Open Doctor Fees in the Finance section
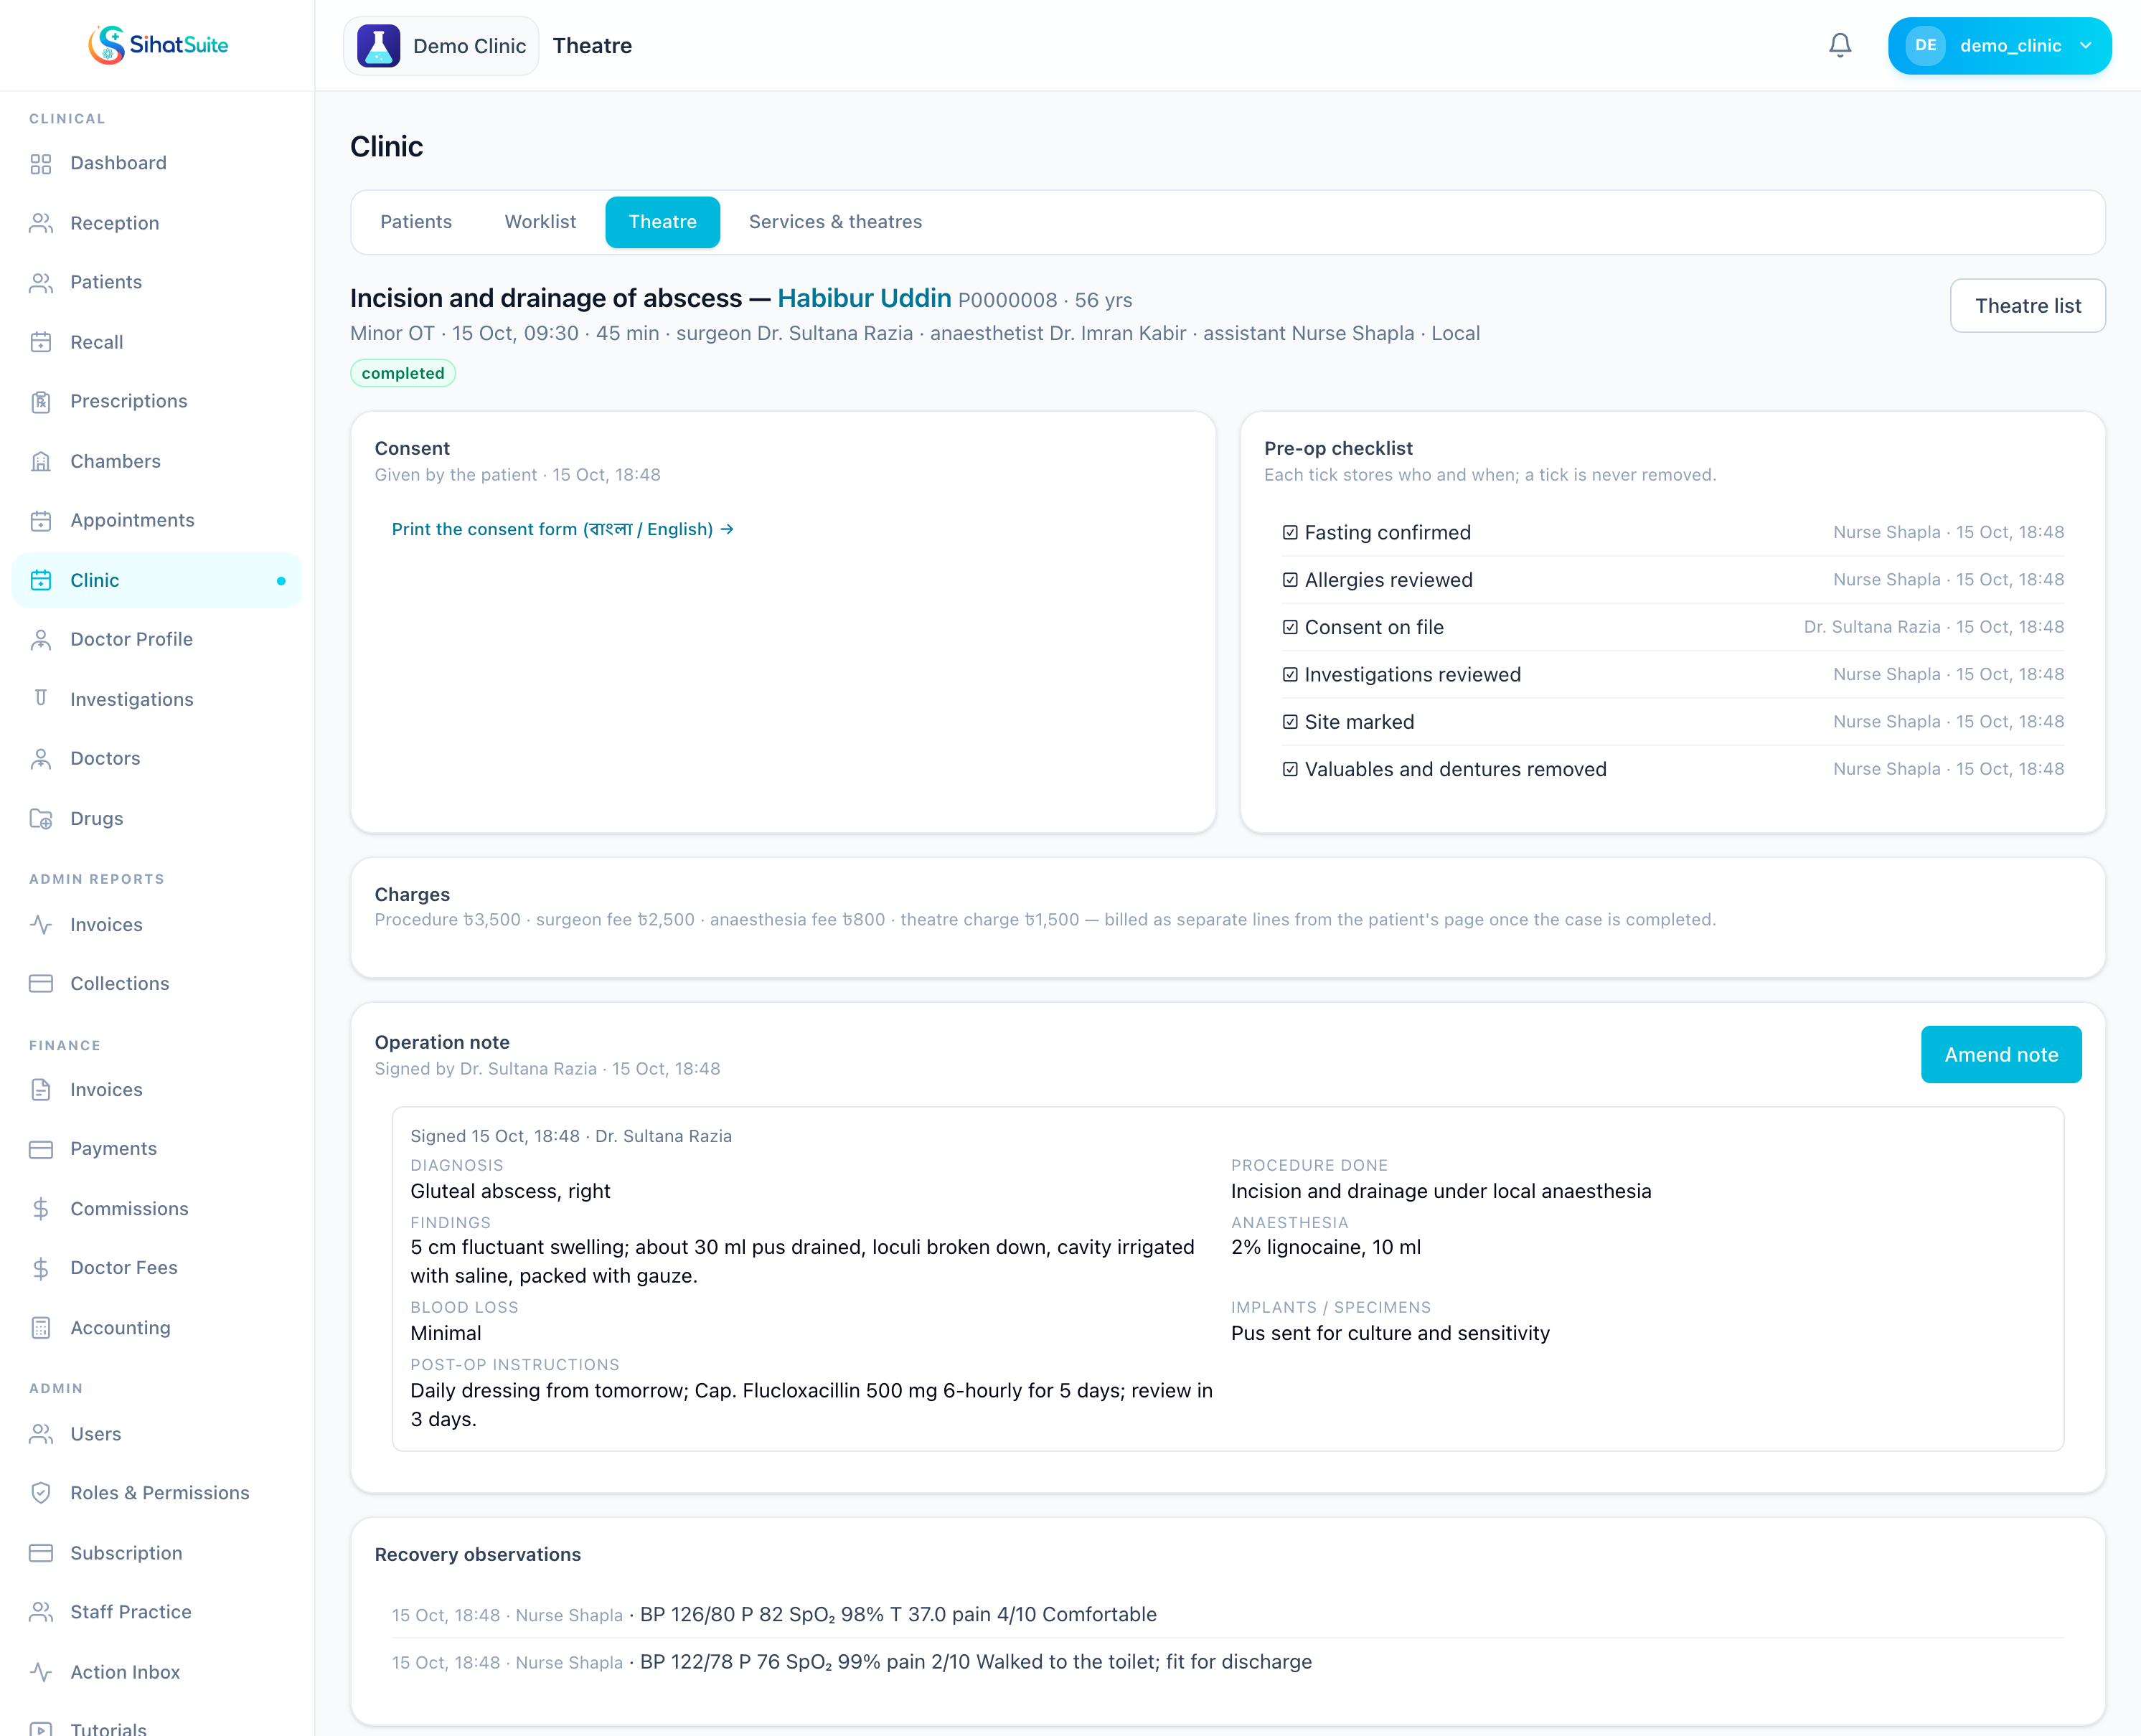 click(x=157, y=1268)
